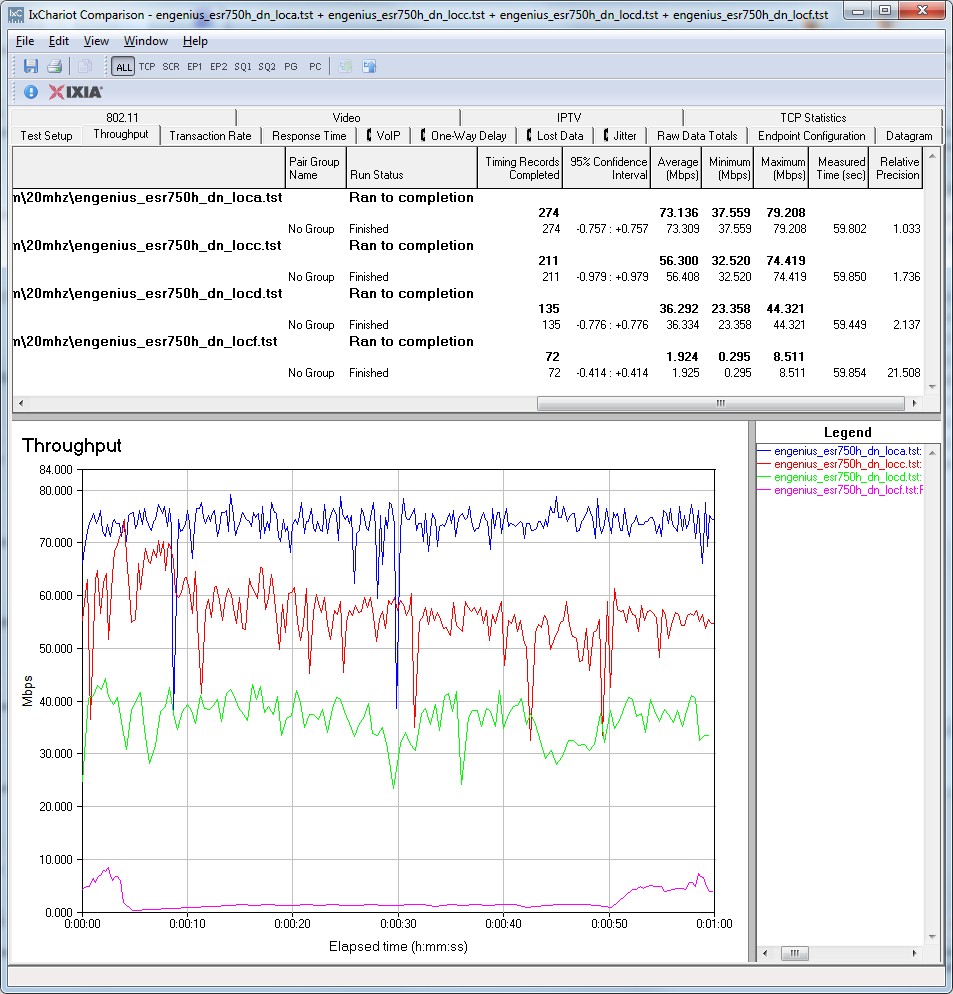
Task: Click the average value 73.136
Action: (x=678, y=212)
